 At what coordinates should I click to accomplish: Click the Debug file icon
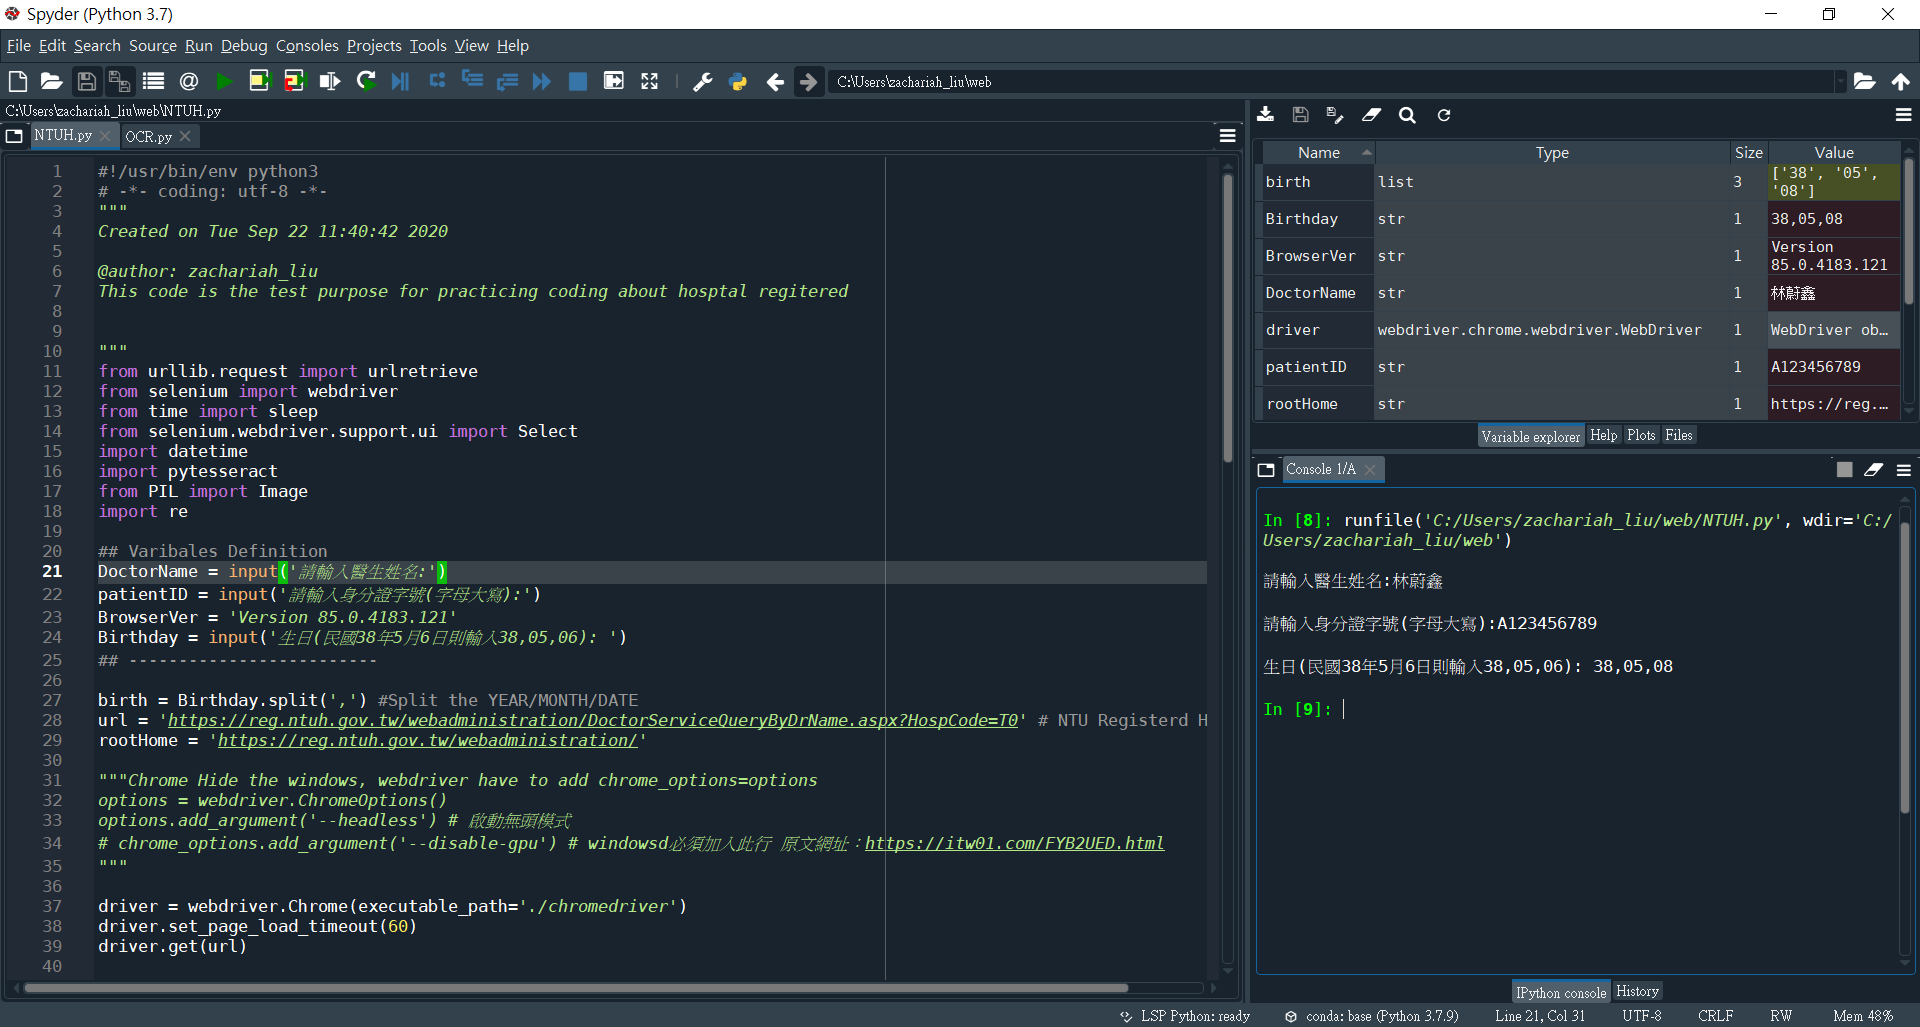click(401, 81)
